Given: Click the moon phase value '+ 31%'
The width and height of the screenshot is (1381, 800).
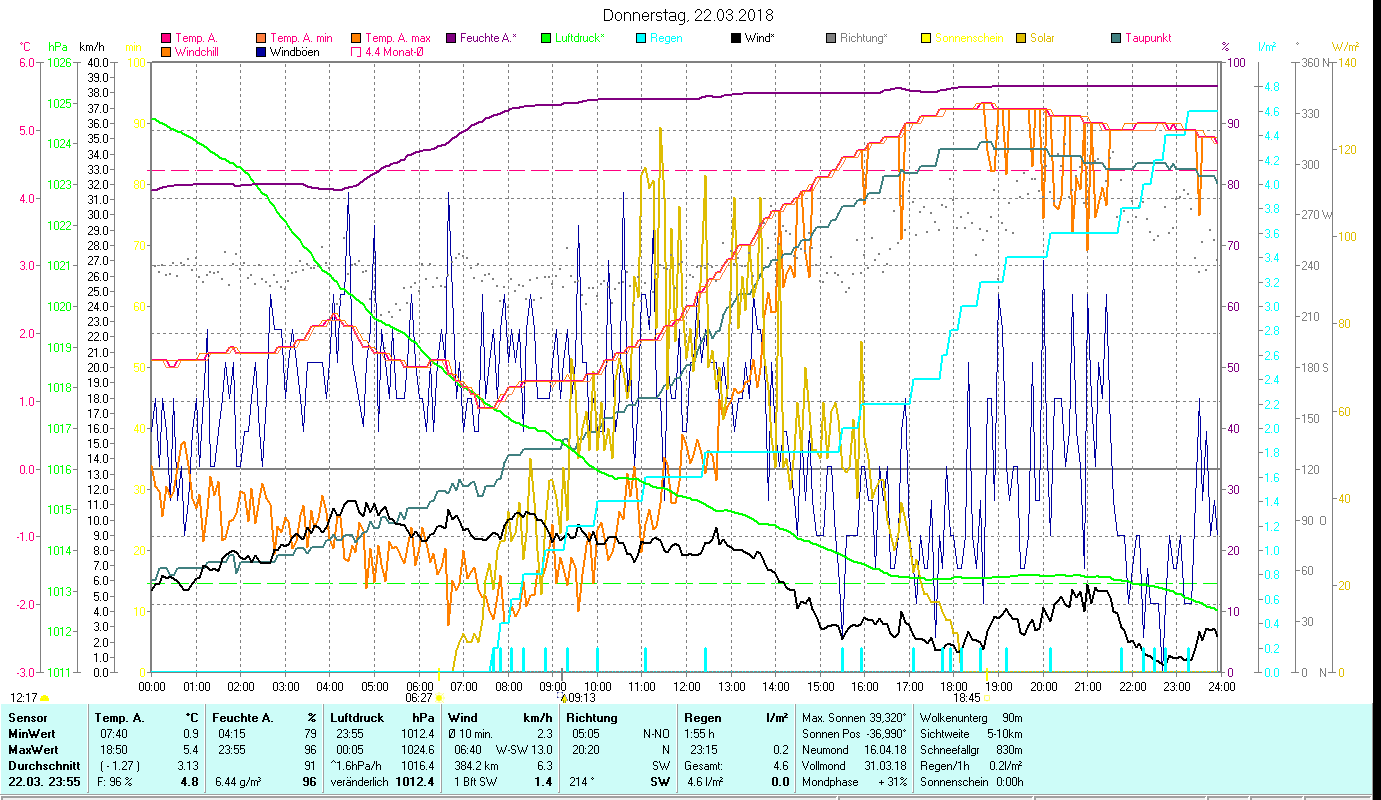Looking at the screenshot, I should pos(892,782).
